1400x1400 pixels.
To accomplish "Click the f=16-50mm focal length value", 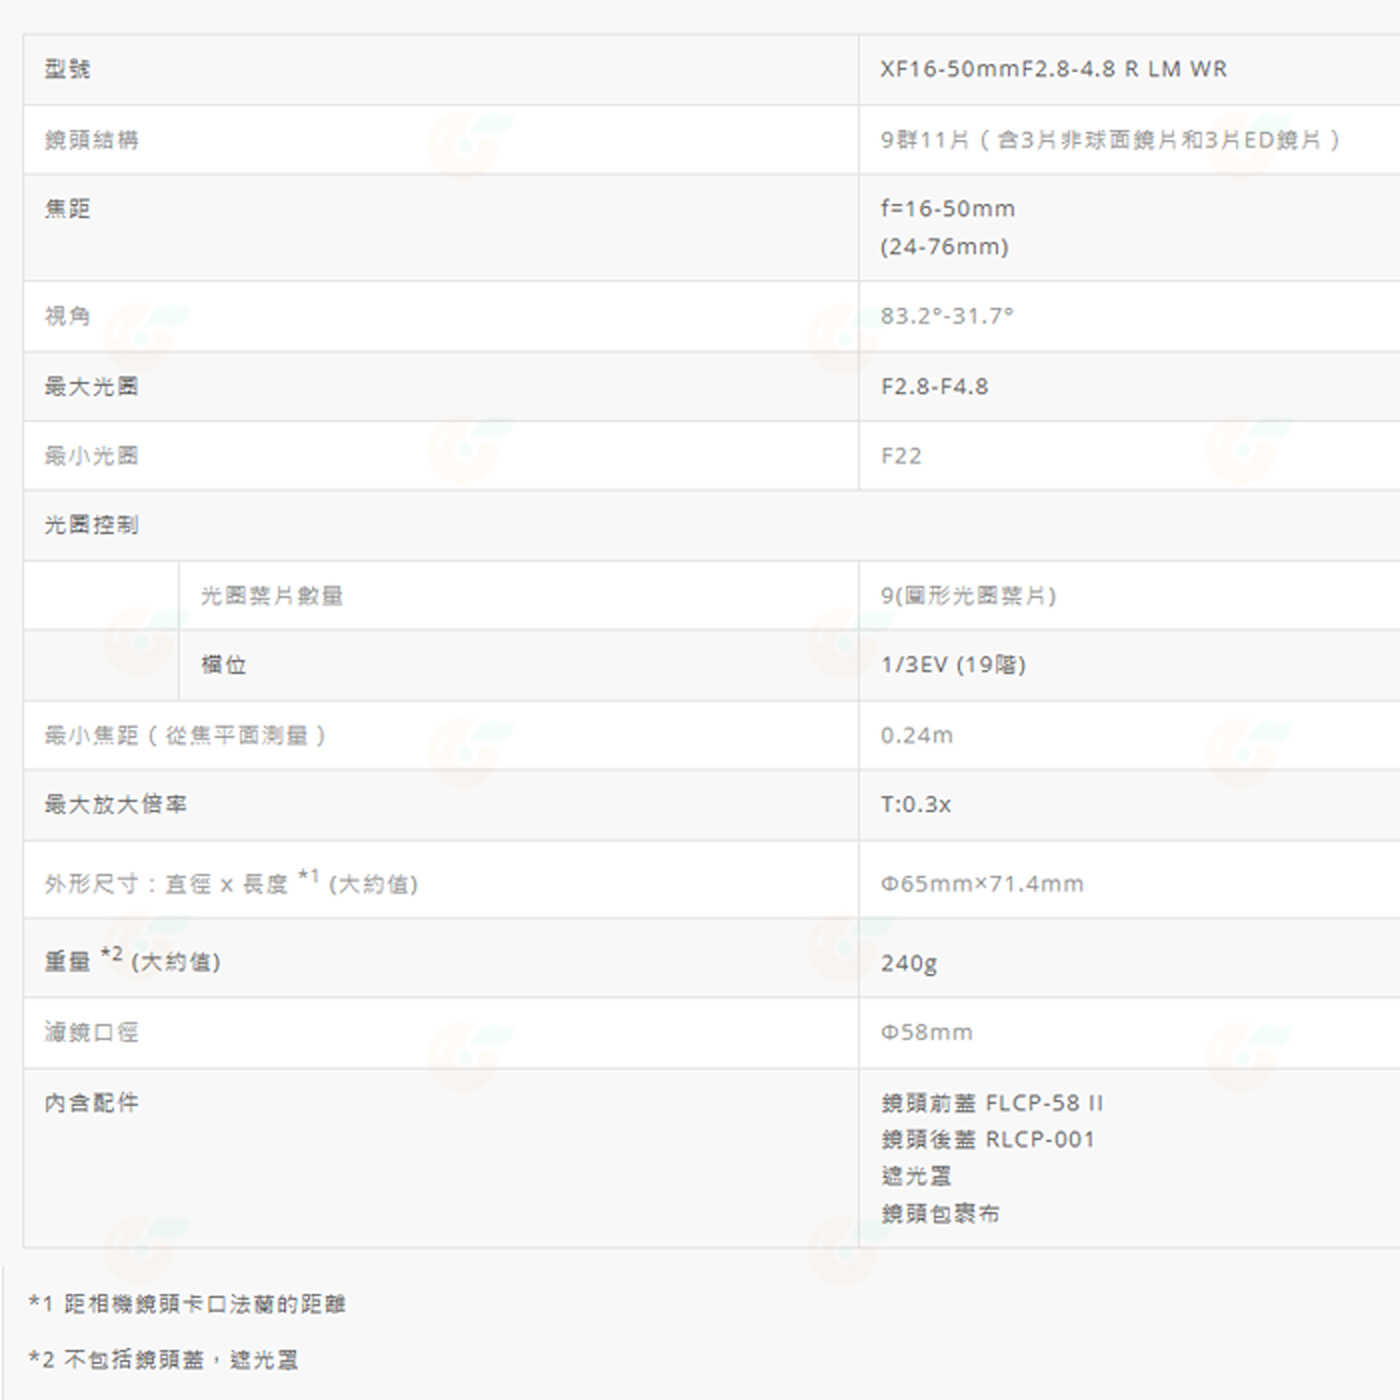I will 947,208.
